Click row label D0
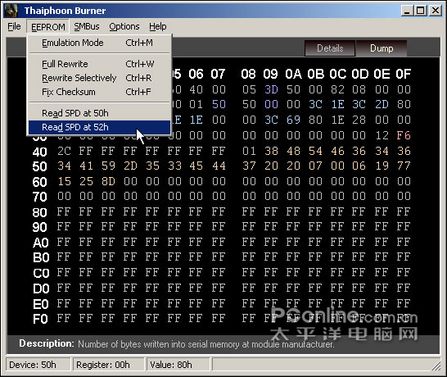This screenshot has width=447, height=377. pyautogui.click(x=41, y=288)
